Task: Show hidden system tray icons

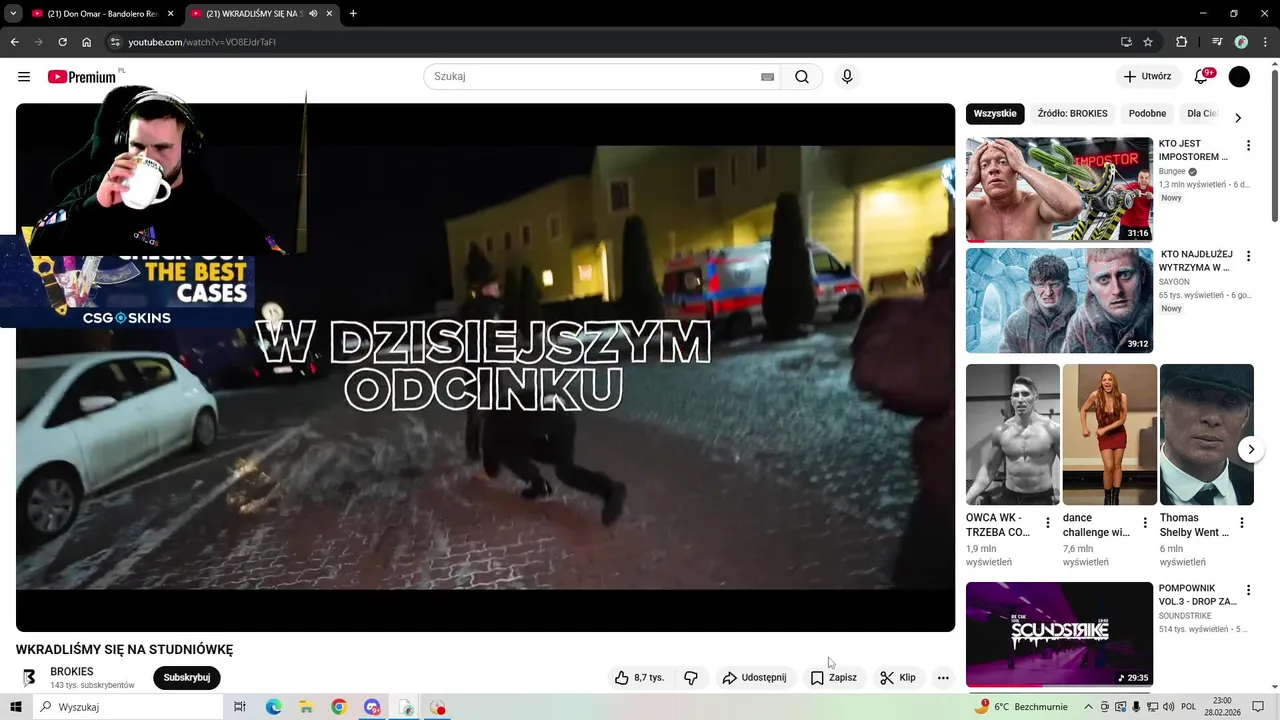Action: point(1088,707)
